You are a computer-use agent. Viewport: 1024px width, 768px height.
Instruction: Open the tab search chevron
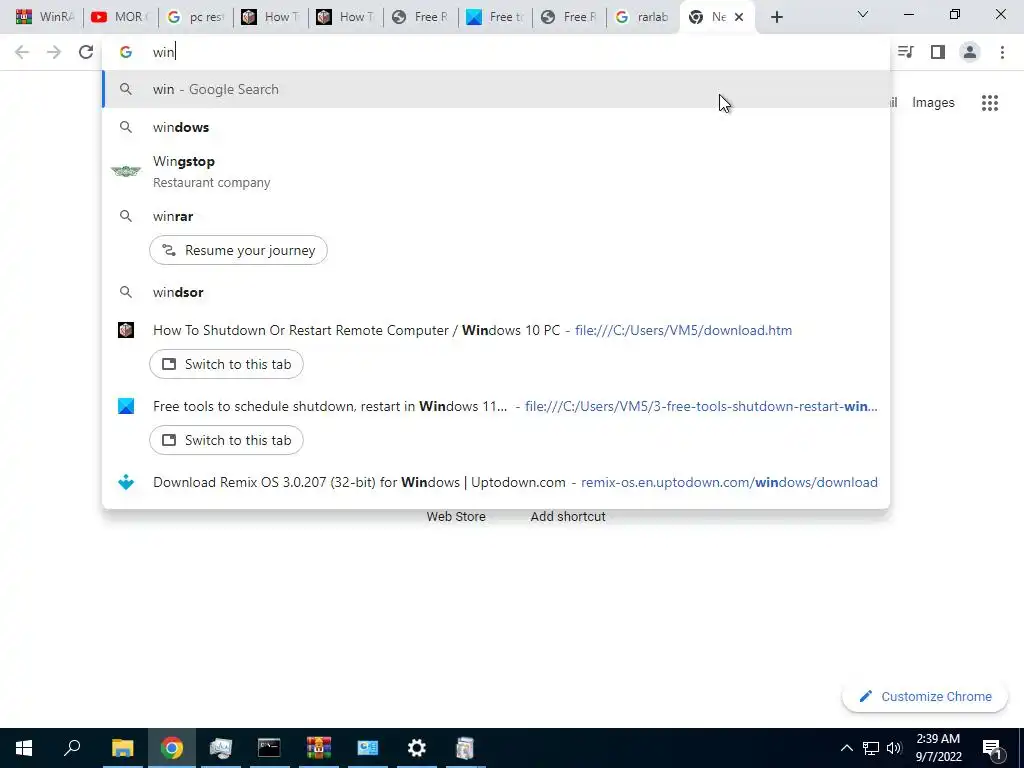pyautogui.click(x=863, y=14)
